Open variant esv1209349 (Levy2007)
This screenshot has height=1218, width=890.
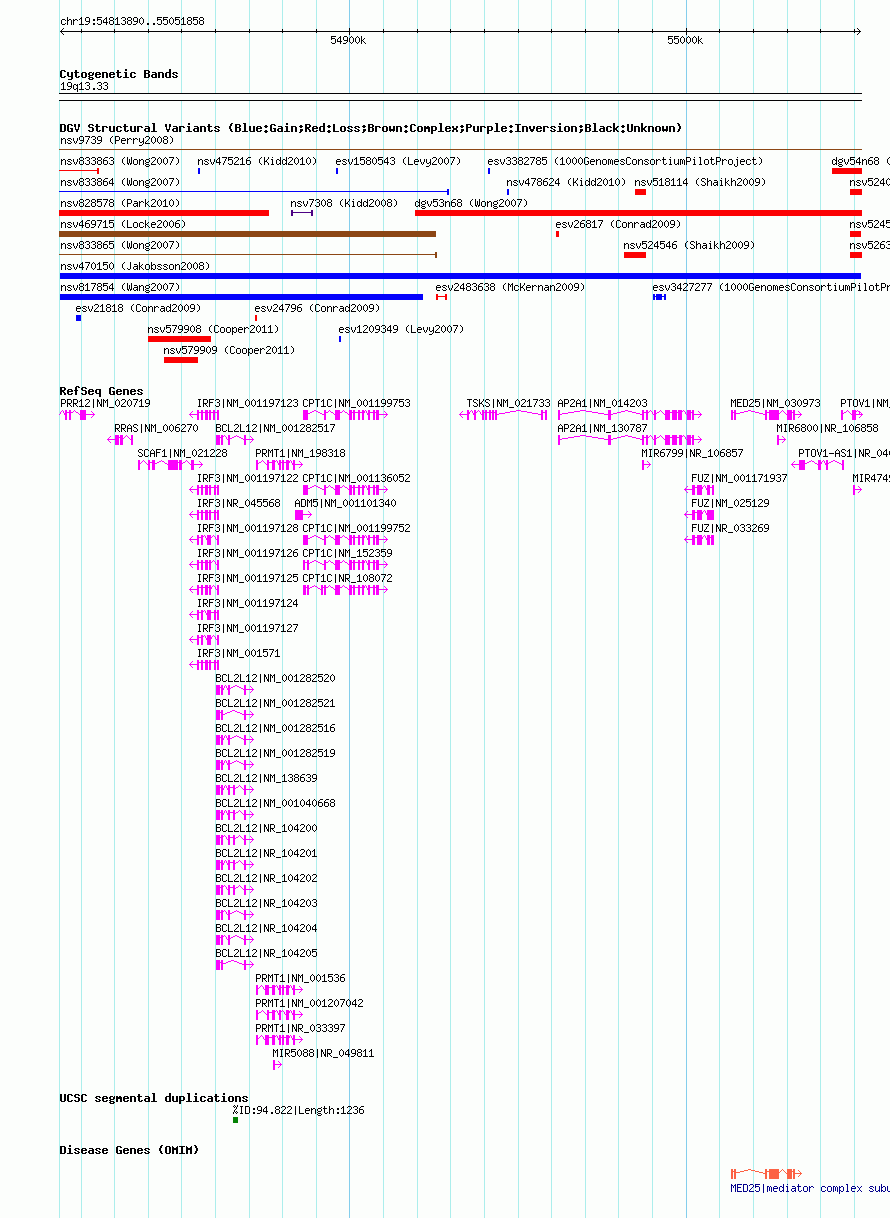401,329
